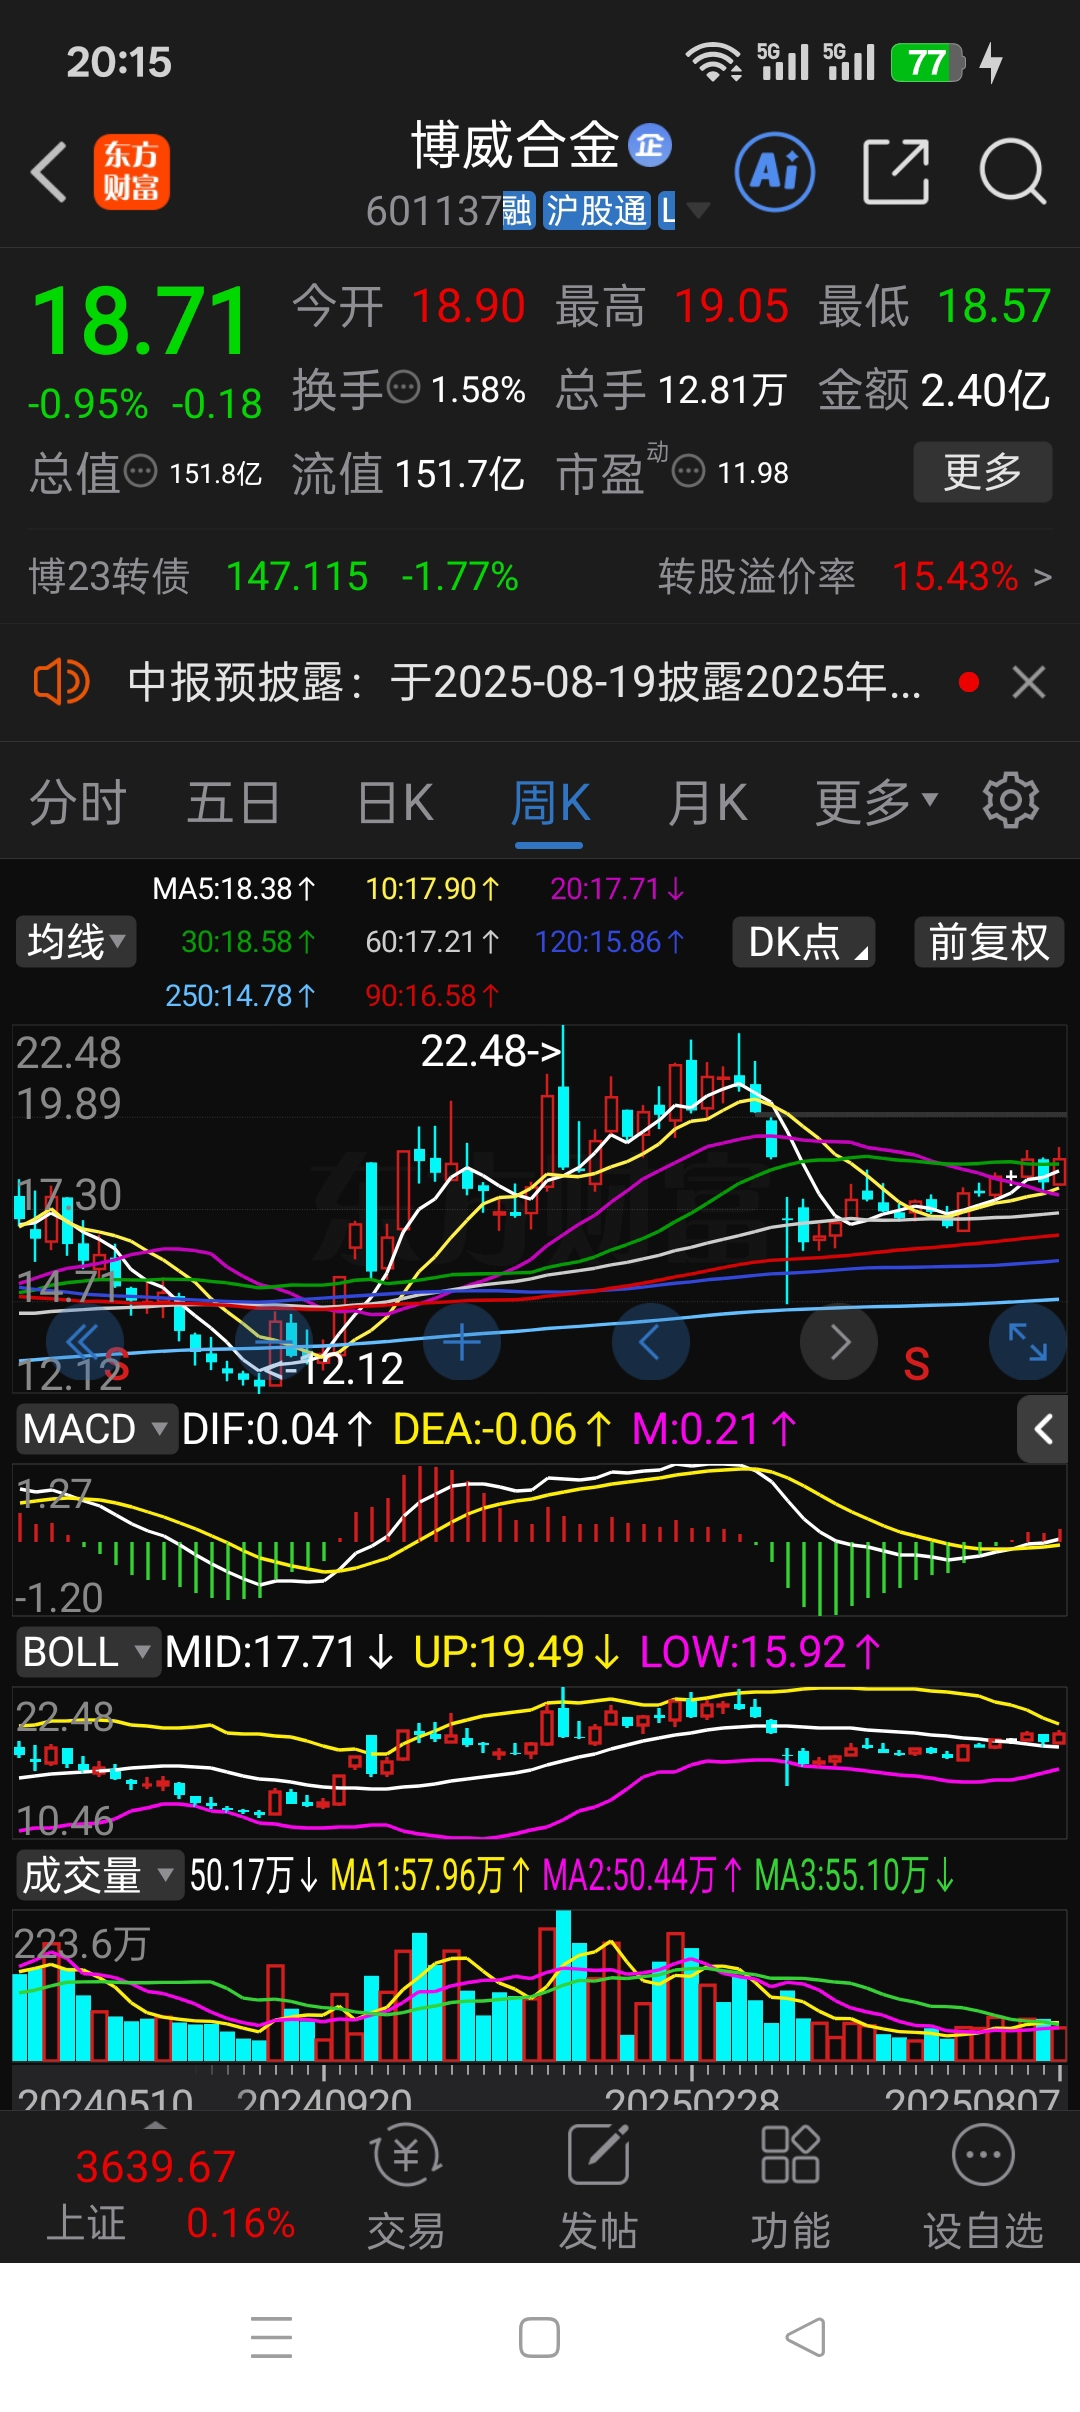Screen dimensions: 1080x2412
Task: Tap the 市盈 info circle icon
Action: 688,470
